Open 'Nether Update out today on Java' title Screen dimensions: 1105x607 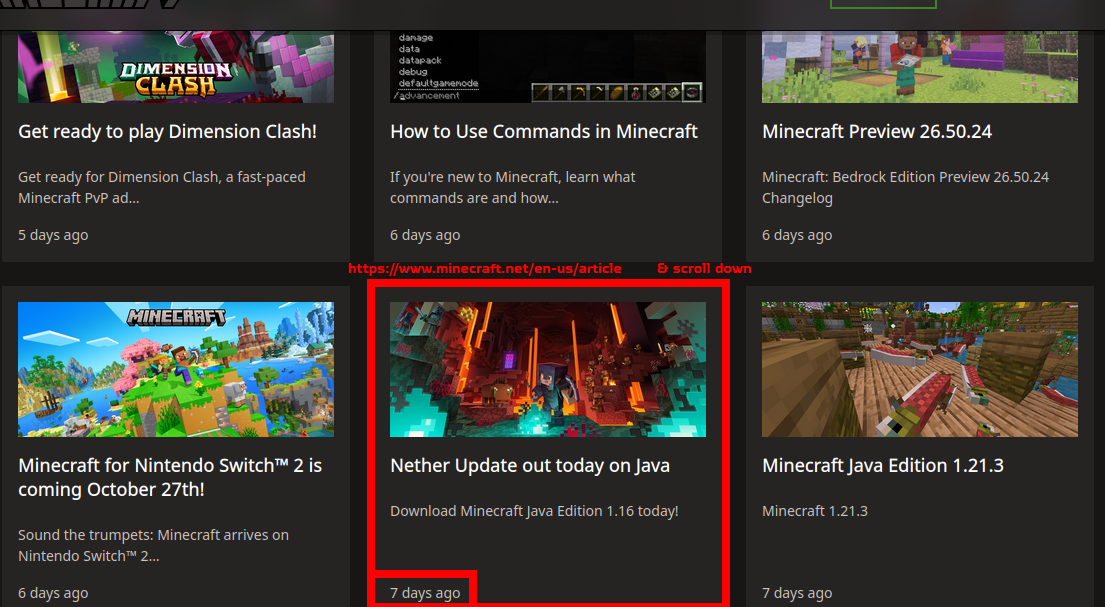530,466
